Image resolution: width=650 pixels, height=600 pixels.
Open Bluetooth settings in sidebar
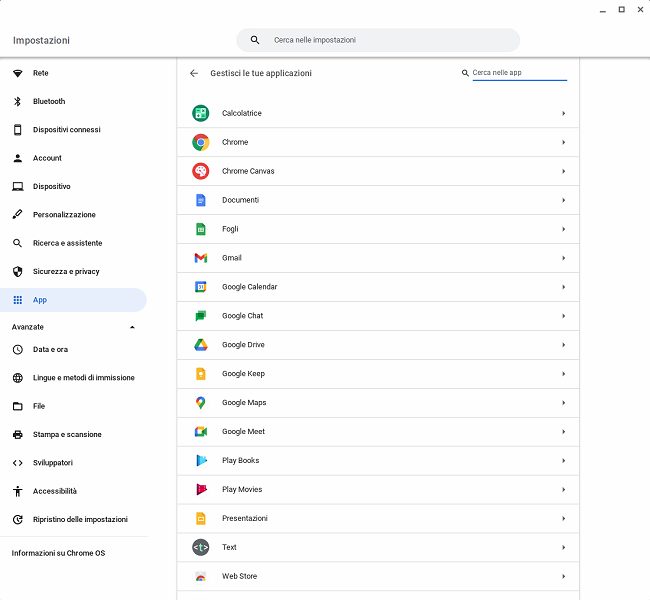pyautogui.click(x=48, y=101)
